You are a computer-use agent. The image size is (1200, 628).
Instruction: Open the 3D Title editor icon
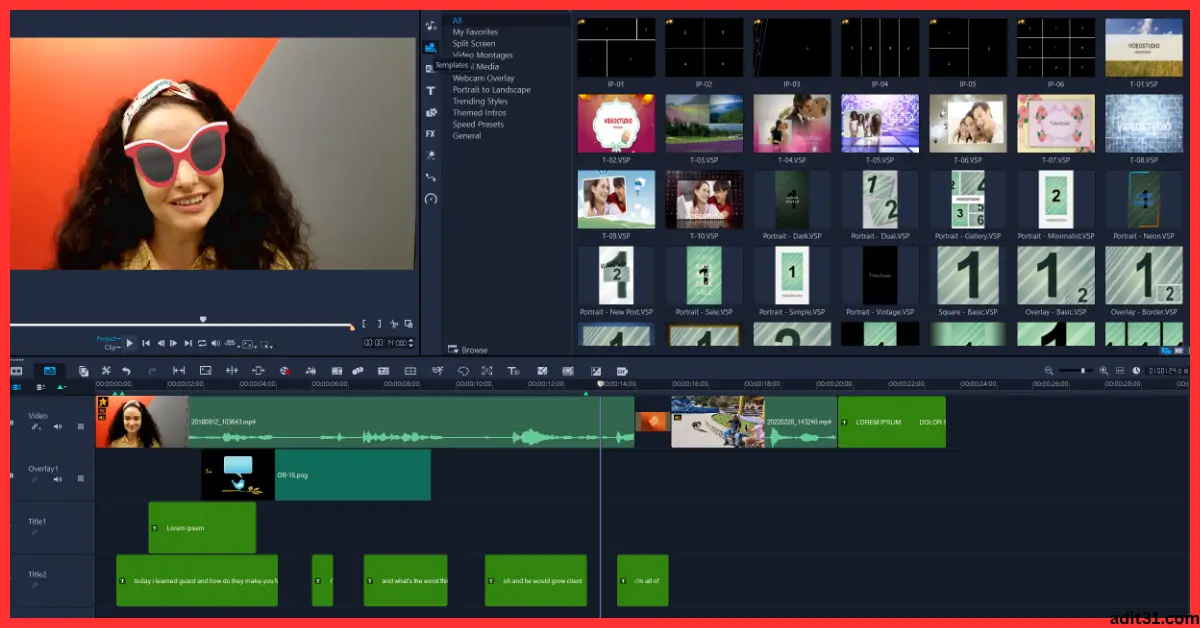(513, 371)
